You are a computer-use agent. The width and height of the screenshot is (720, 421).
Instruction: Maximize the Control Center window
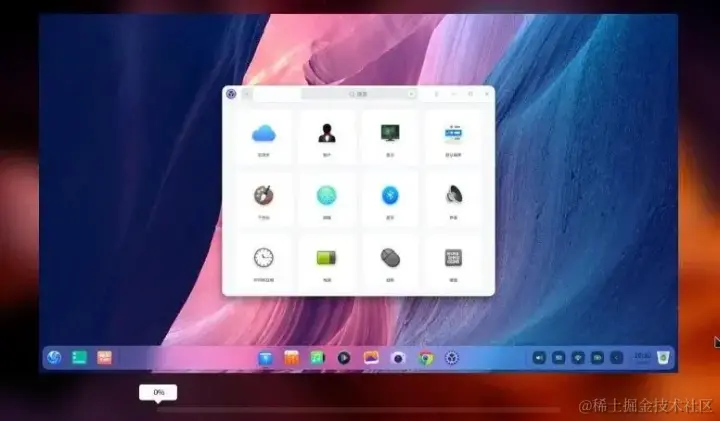tap(470, 94)
